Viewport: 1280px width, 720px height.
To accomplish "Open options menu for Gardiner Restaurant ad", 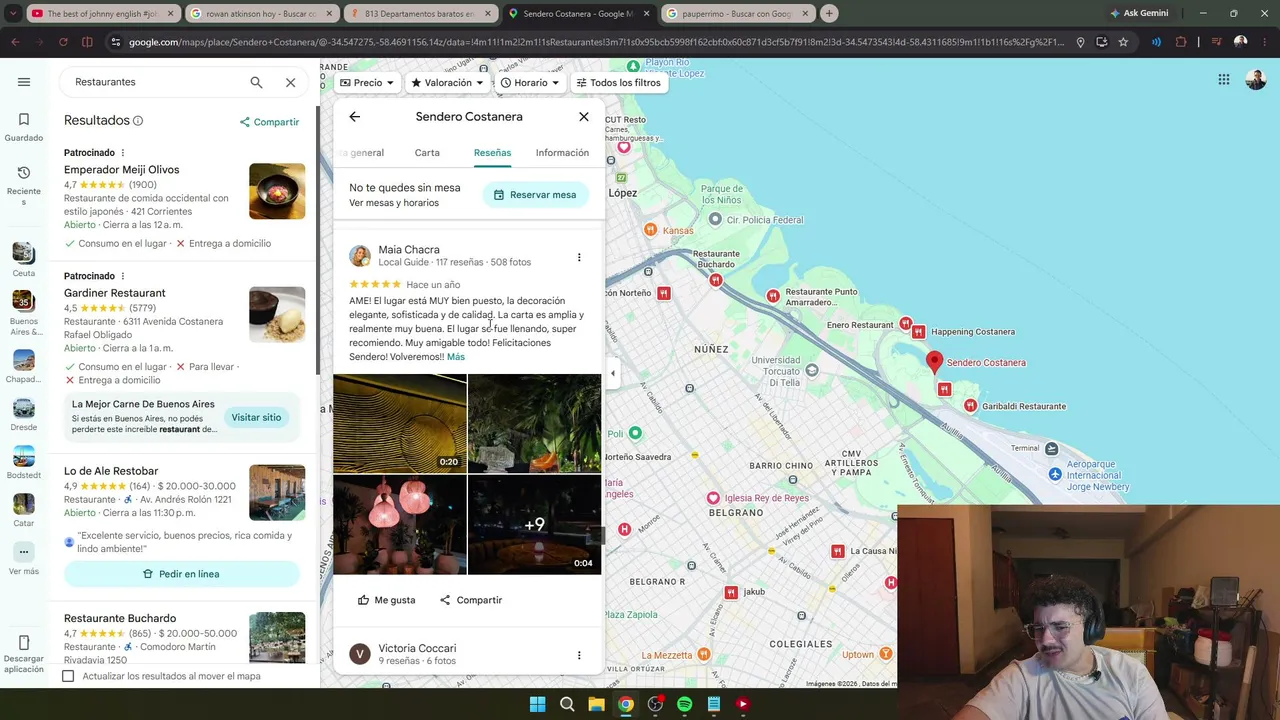I will 123,276.
